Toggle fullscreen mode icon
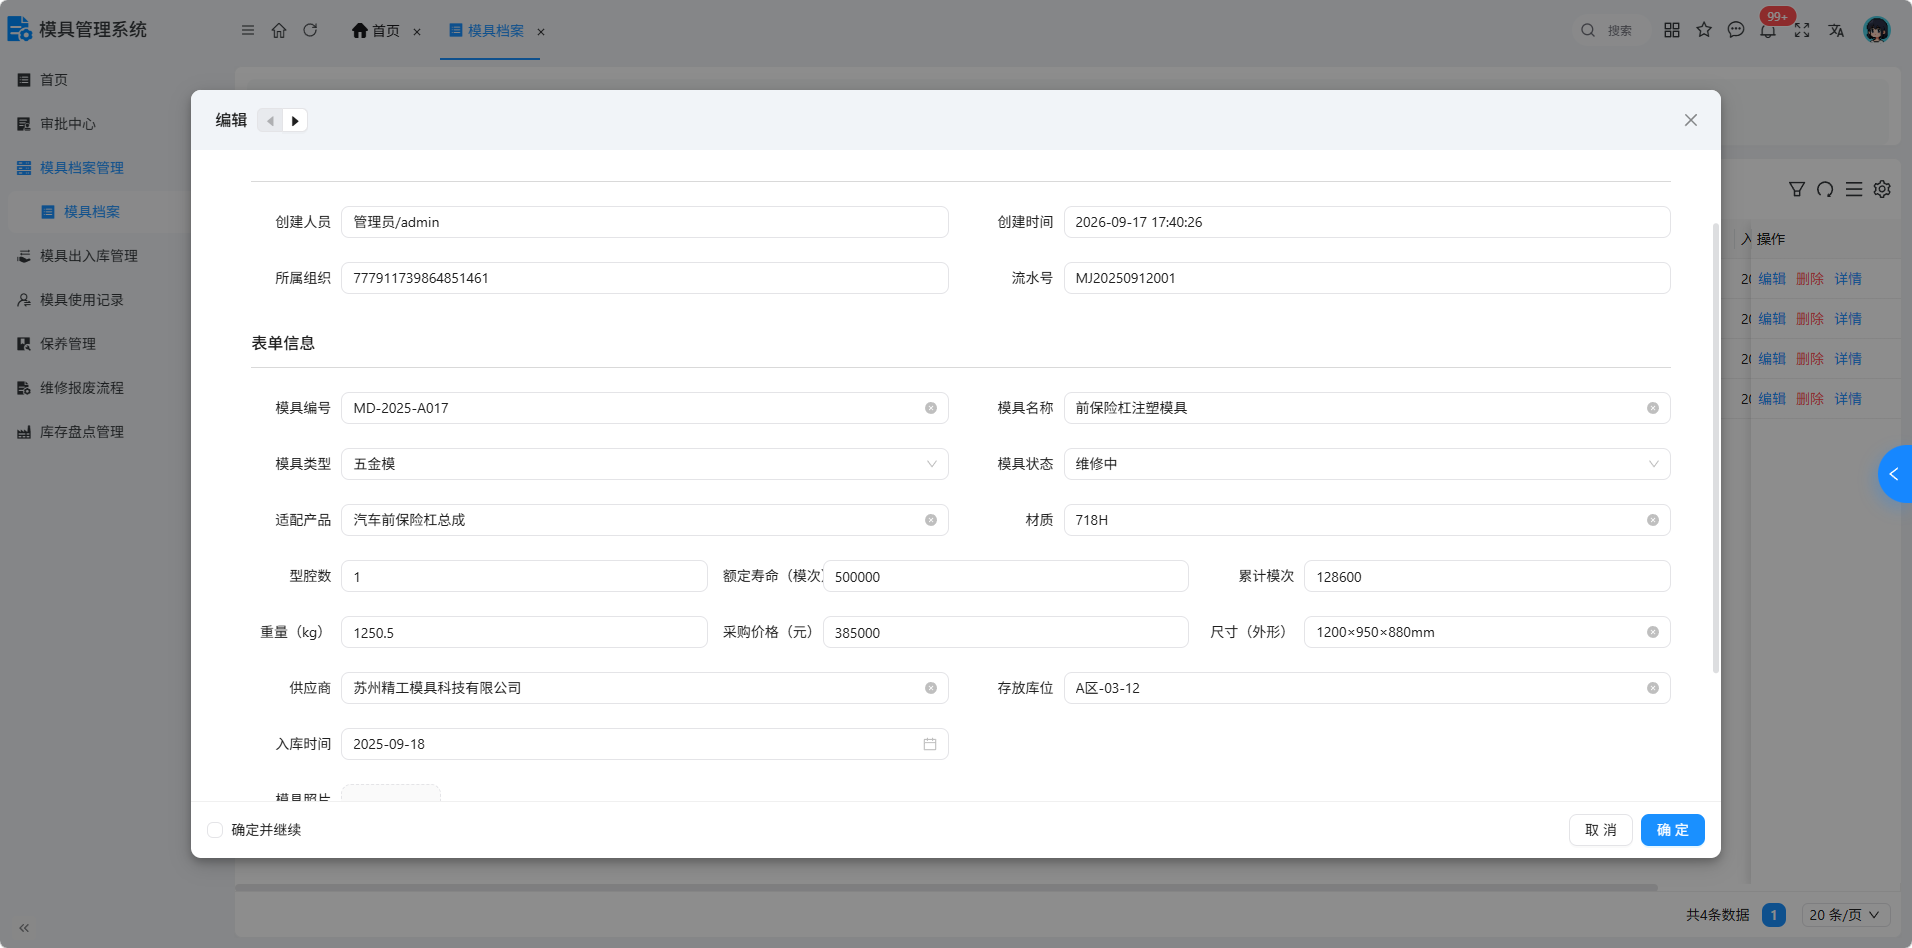This screenshot has height=948, width=1912. click(1802, 30)
